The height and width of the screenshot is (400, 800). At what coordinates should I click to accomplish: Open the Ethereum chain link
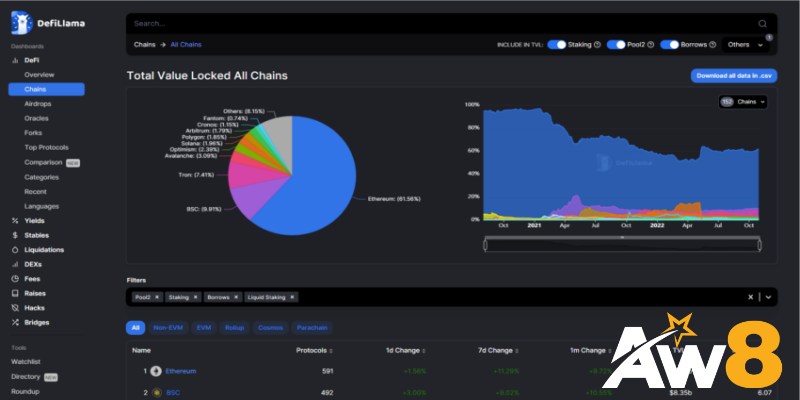pos(181,371)
